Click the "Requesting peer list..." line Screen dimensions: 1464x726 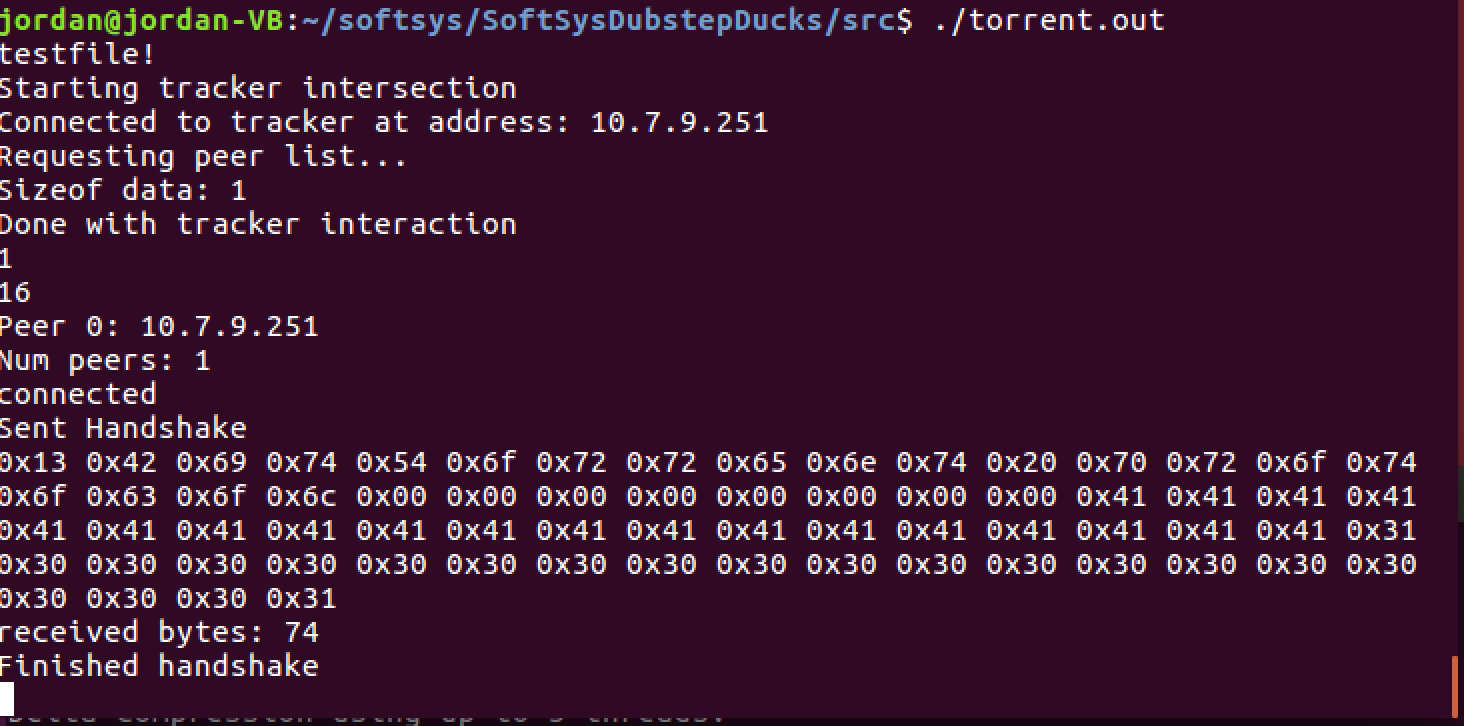point(203,156)
